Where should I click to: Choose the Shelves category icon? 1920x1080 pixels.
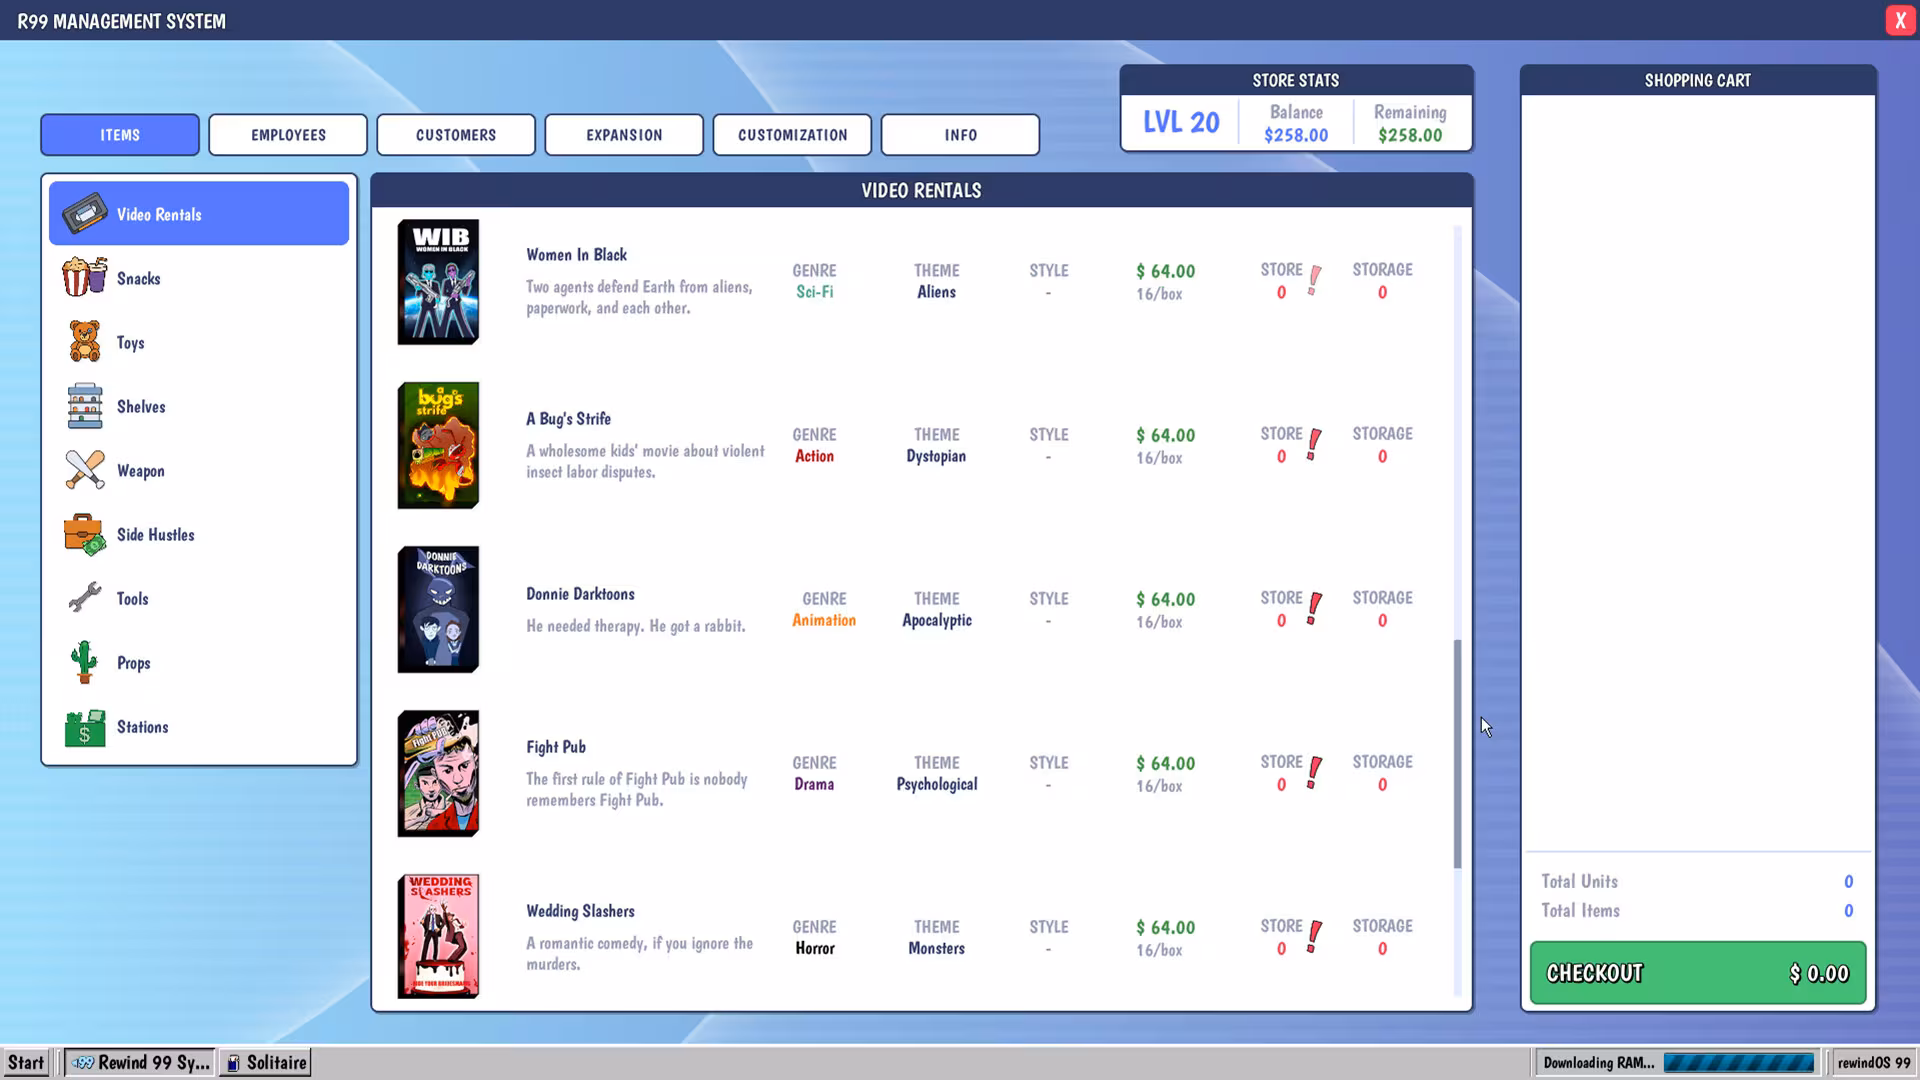(84, 406)
